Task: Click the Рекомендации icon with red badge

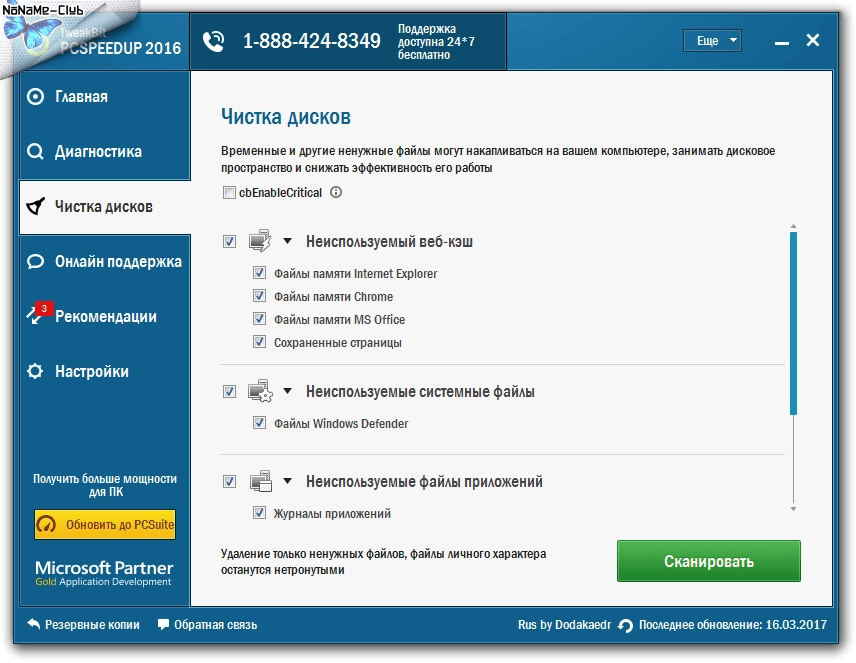Action: click(x=39, y=313)
